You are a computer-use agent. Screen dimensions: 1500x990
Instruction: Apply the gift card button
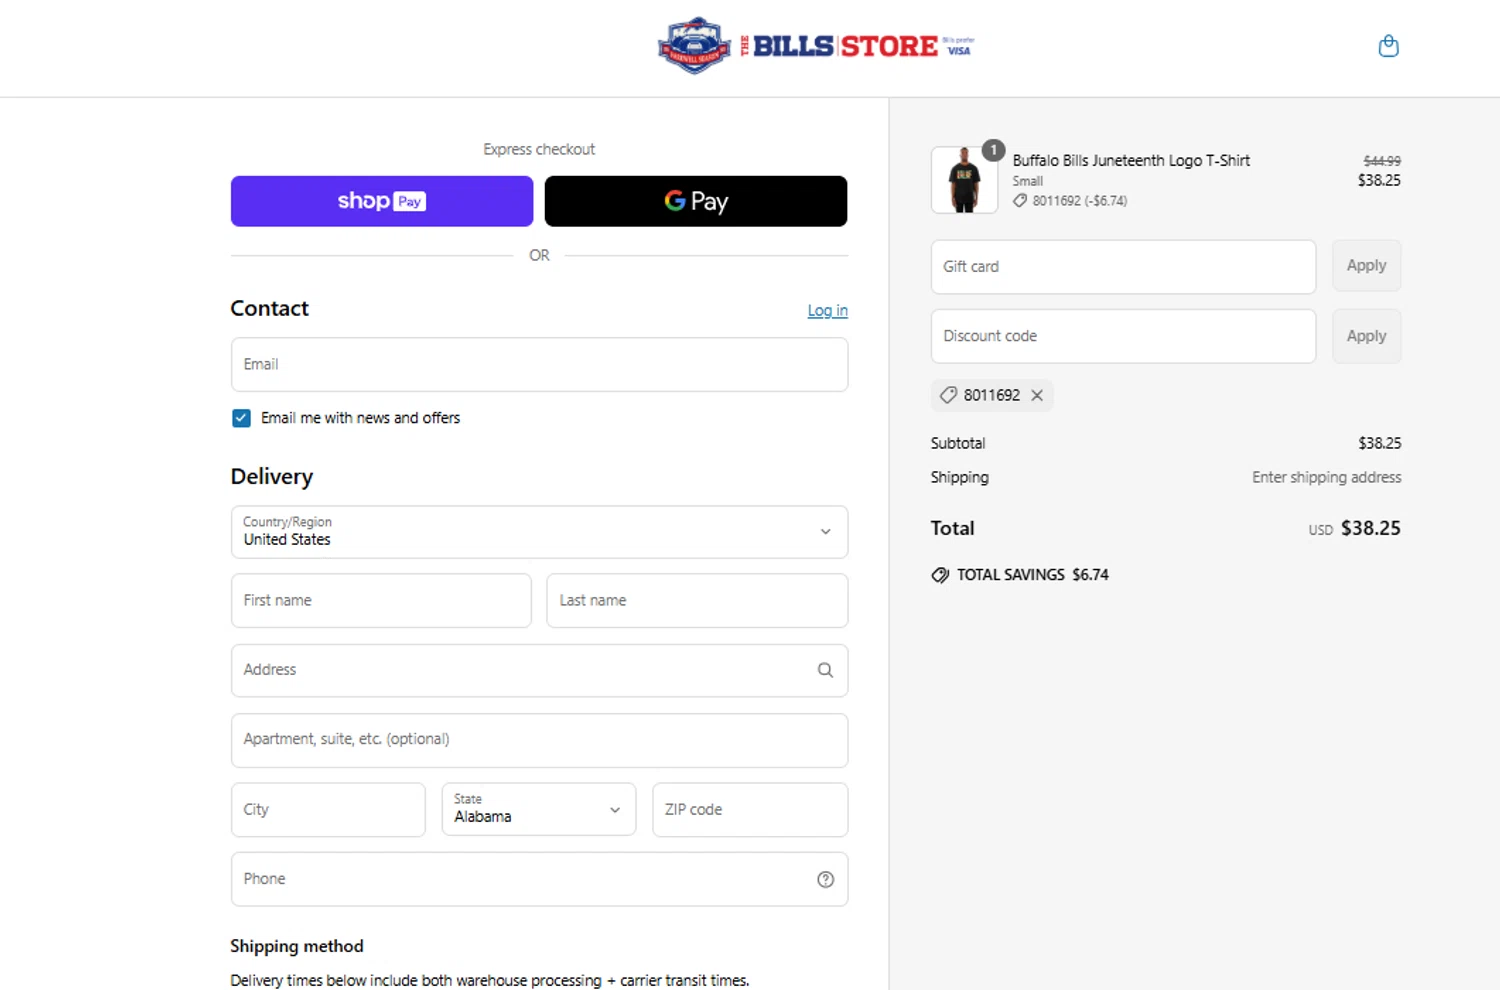[x=1366, y=266]
